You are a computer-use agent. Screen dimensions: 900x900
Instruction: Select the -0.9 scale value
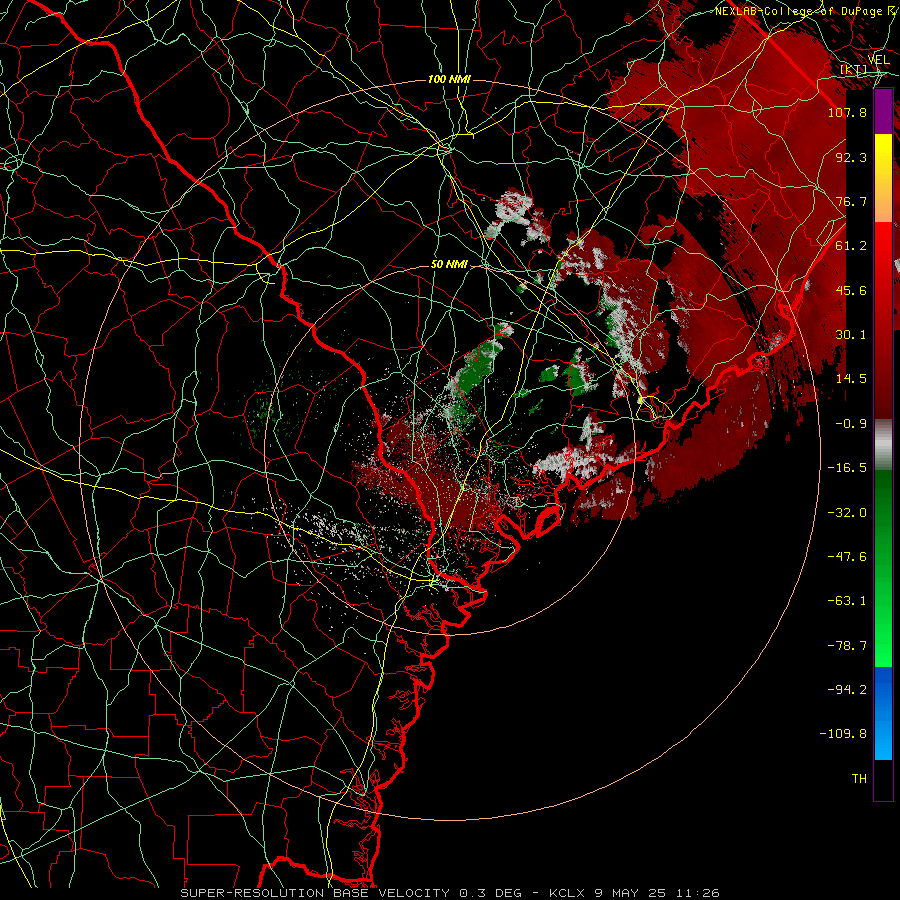coord(851,424)
